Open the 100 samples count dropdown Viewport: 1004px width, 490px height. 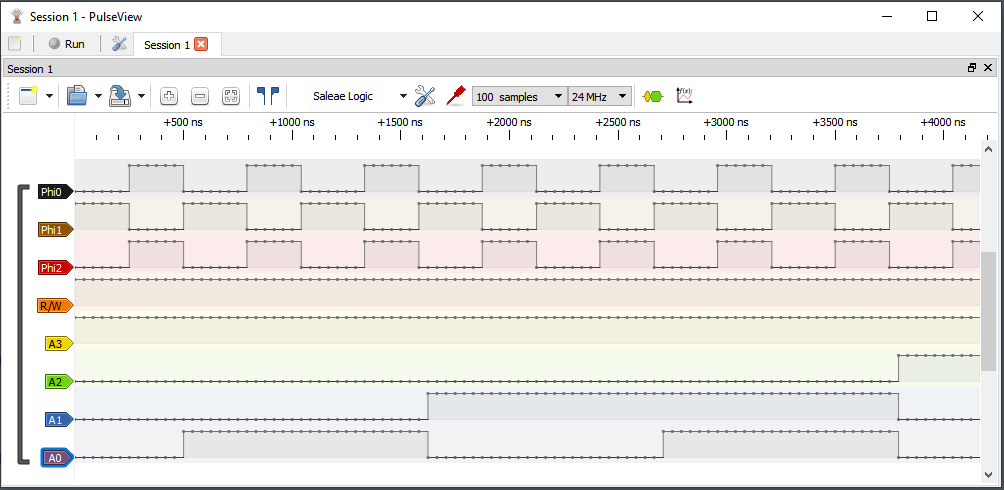[x=519, y=96]
